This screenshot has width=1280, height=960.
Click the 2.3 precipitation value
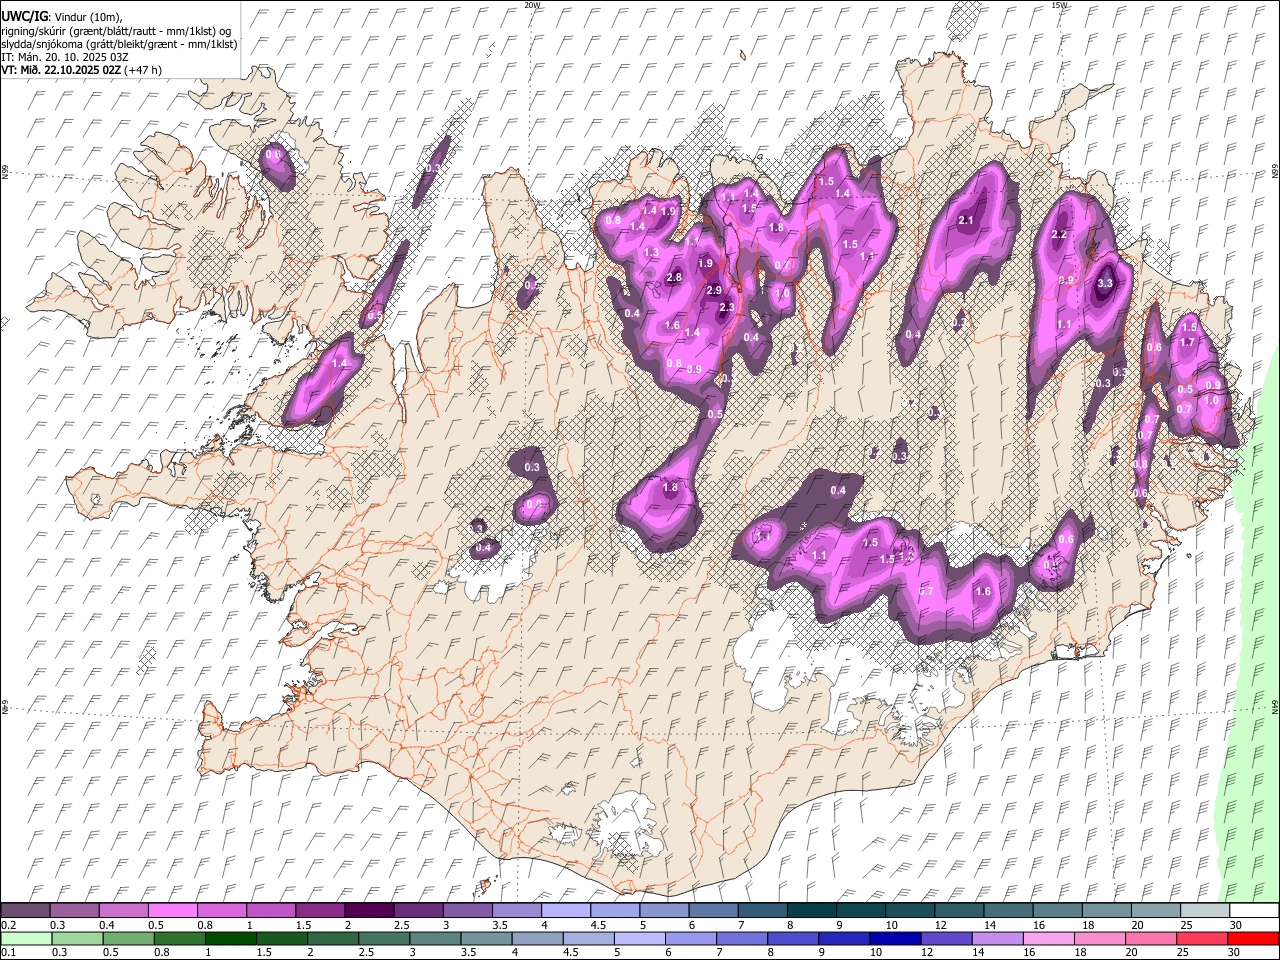pos(727,307)
